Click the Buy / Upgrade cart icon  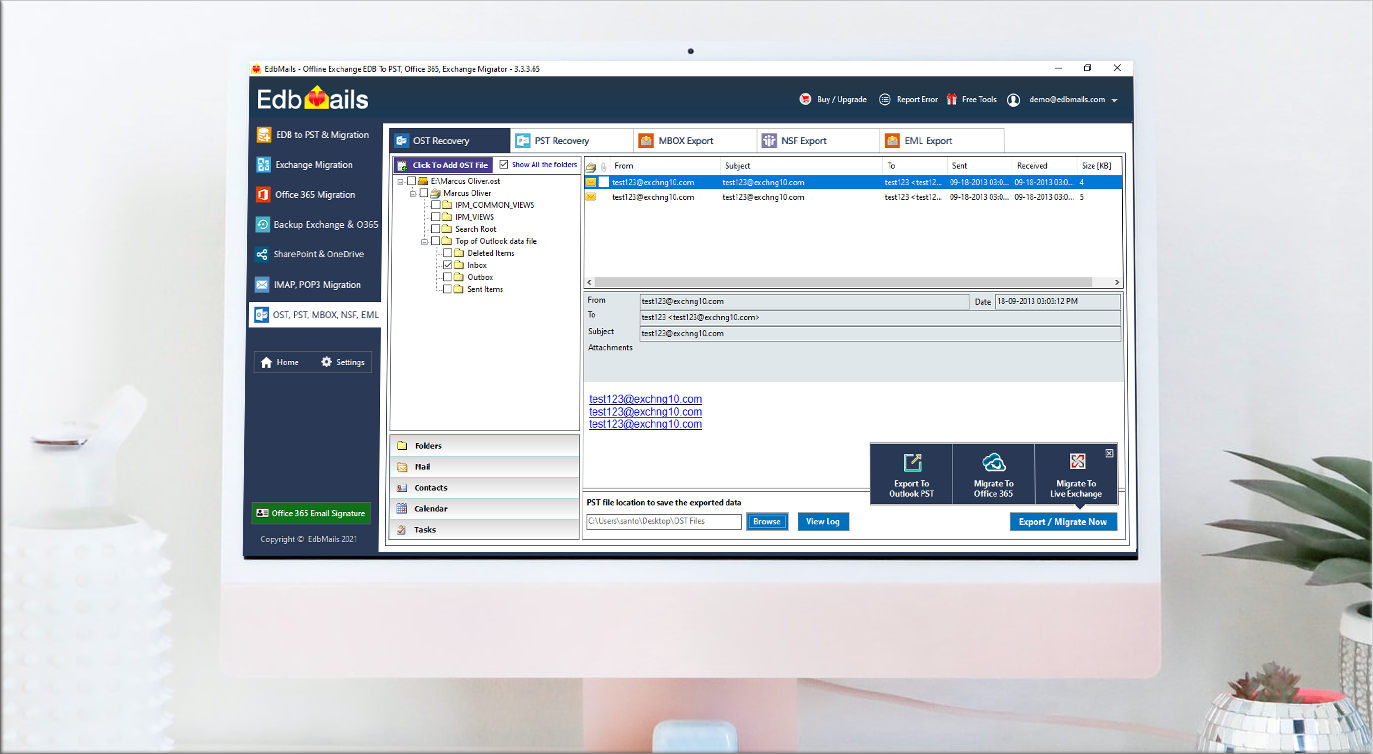(x=805, y=100)
